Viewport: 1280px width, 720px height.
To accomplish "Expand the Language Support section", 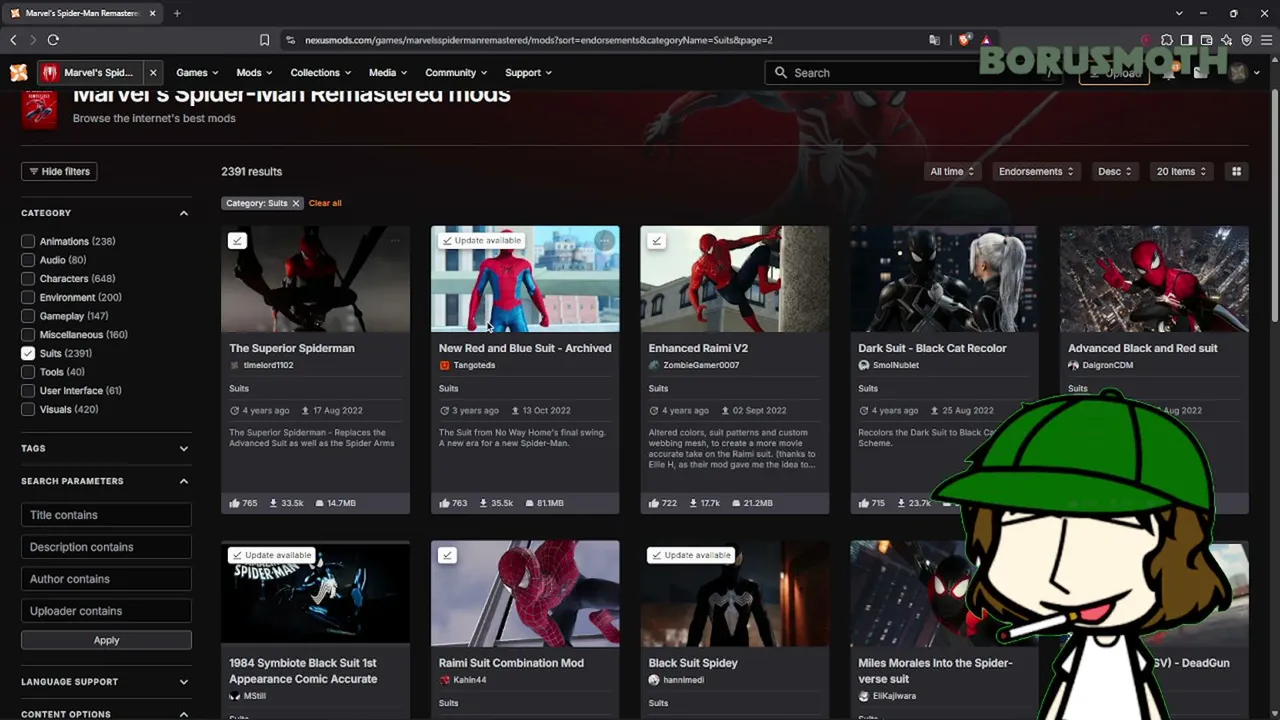I will click(183, 682).
